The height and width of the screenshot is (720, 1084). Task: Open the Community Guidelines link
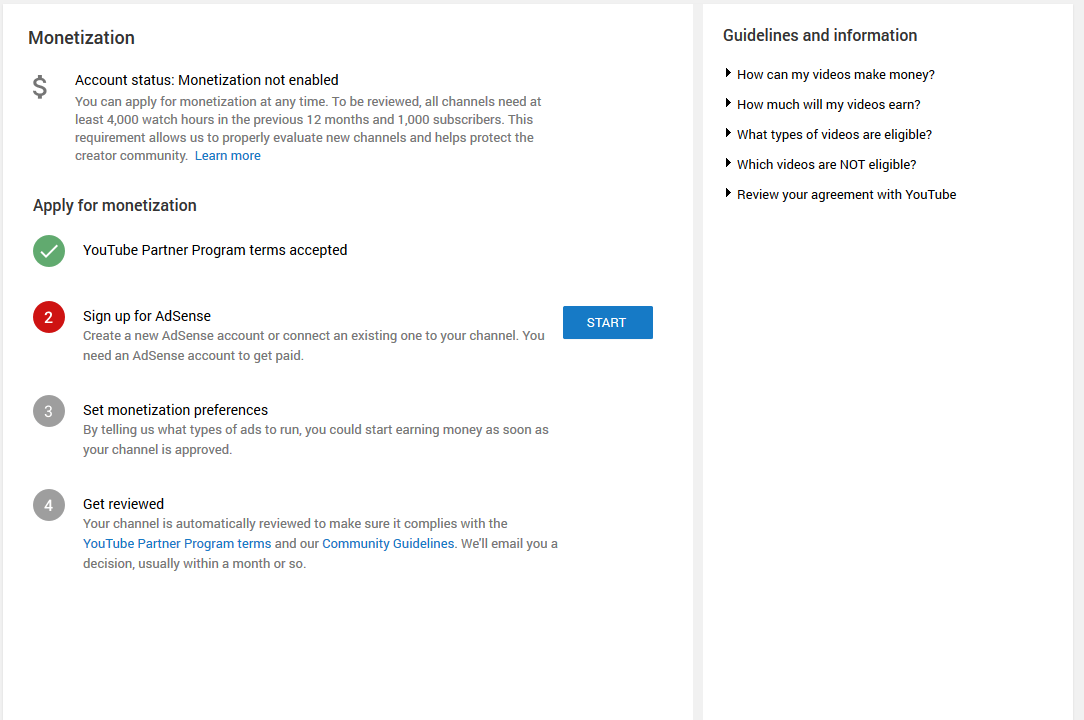pyautogui.click(x=388, y=544)
